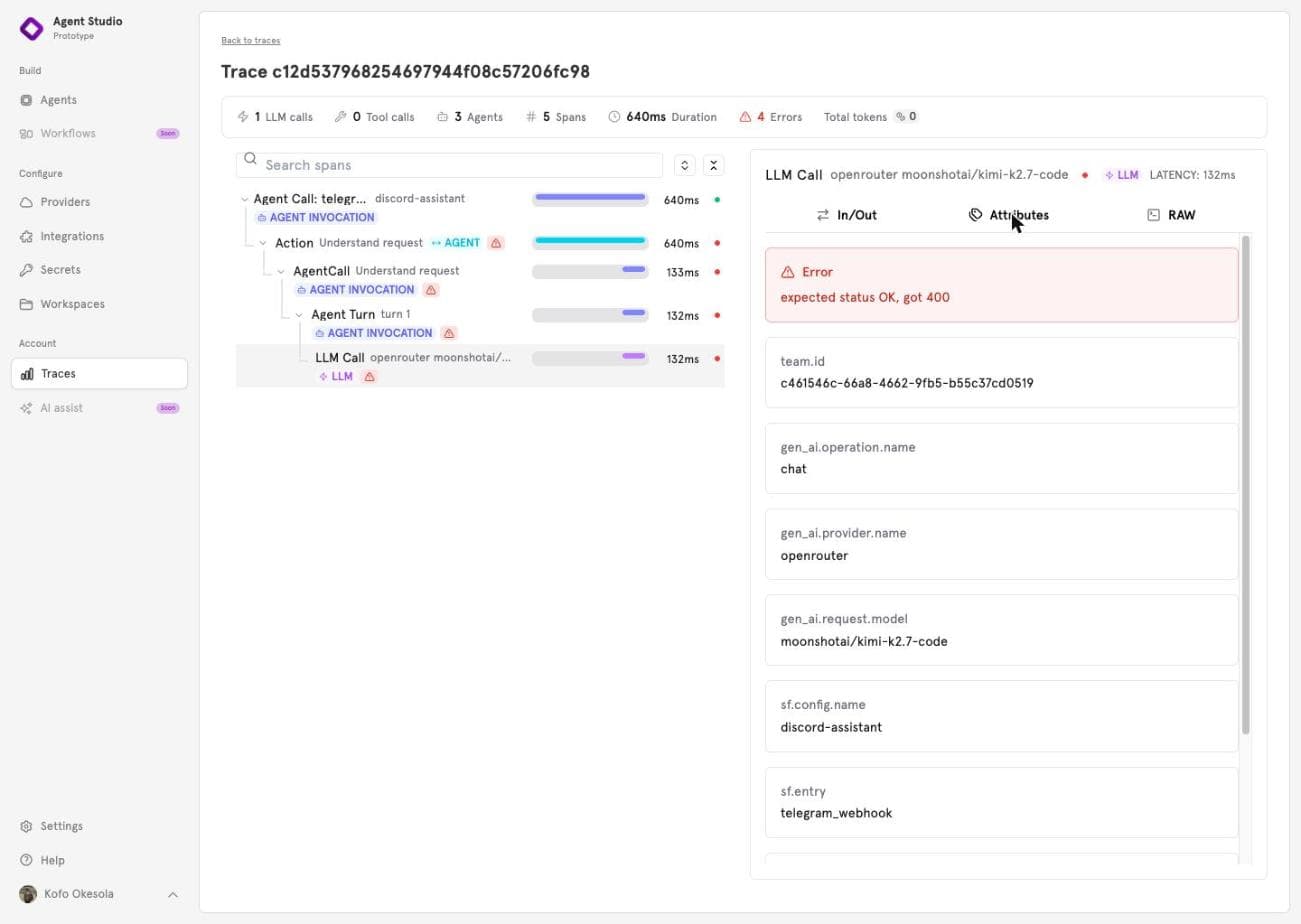Collapse the Agent Turn turn 1 span
The height and width of the screenshot is (924, 1301).
[x=299, y=315]
